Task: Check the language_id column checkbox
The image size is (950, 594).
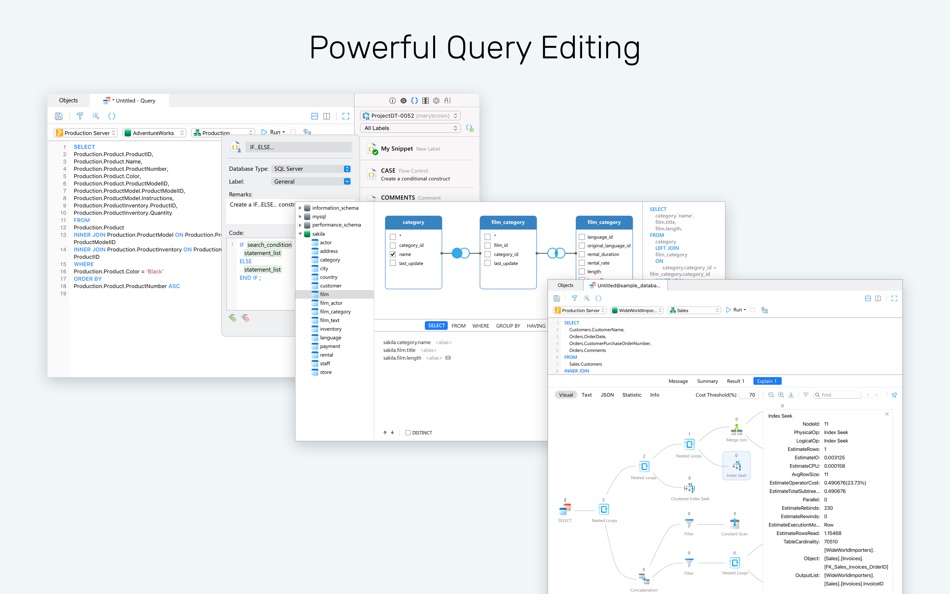Action: (x=582, y=237)
